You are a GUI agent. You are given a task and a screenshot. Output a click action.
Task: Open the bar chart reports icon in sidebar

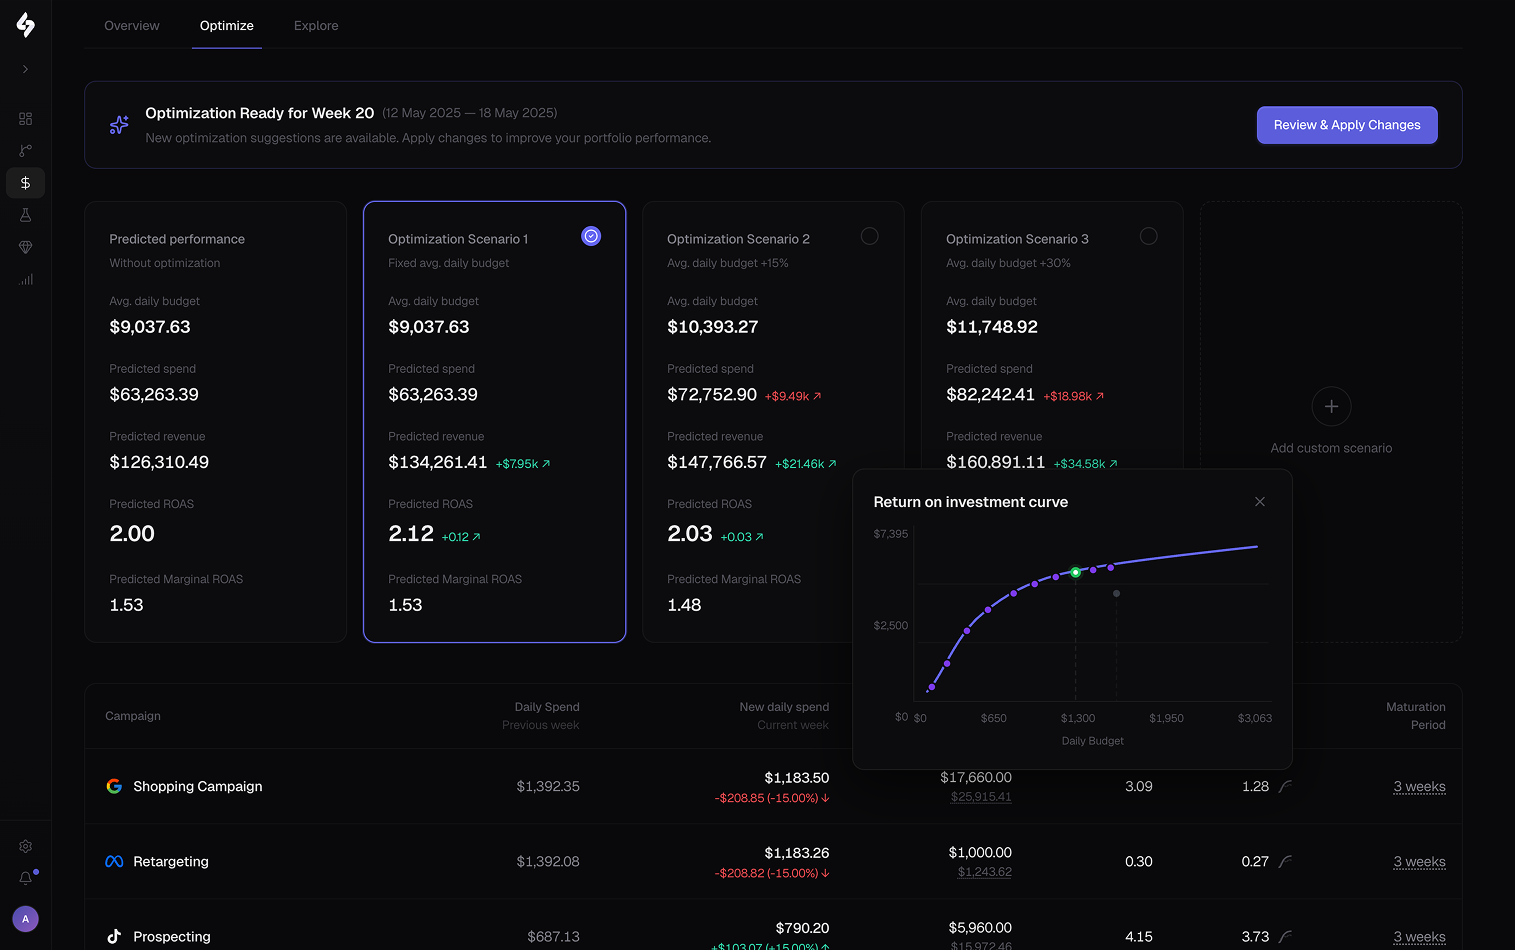[x=26, y=279]
